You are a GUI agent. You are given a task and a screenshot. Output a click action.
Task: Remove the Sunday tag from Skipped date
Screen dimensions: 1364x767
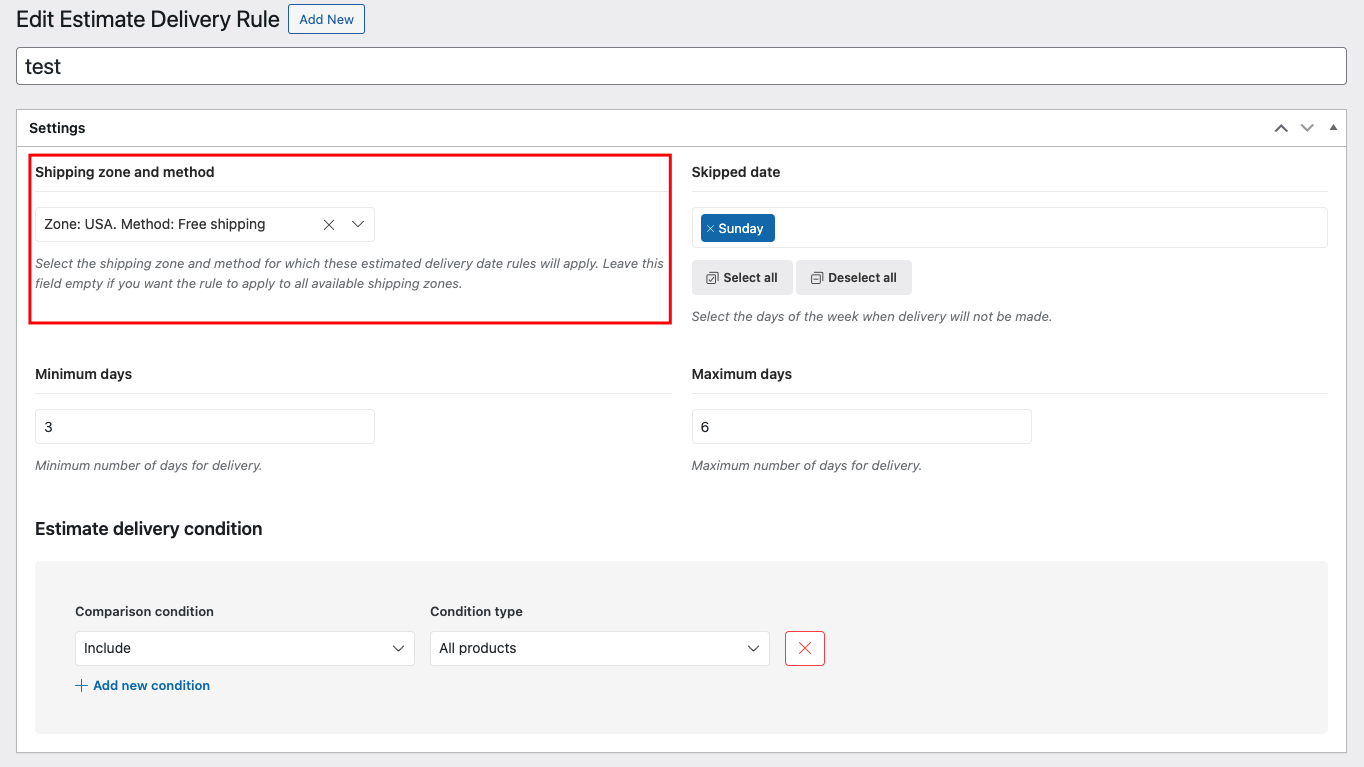[x=710, y=229]
